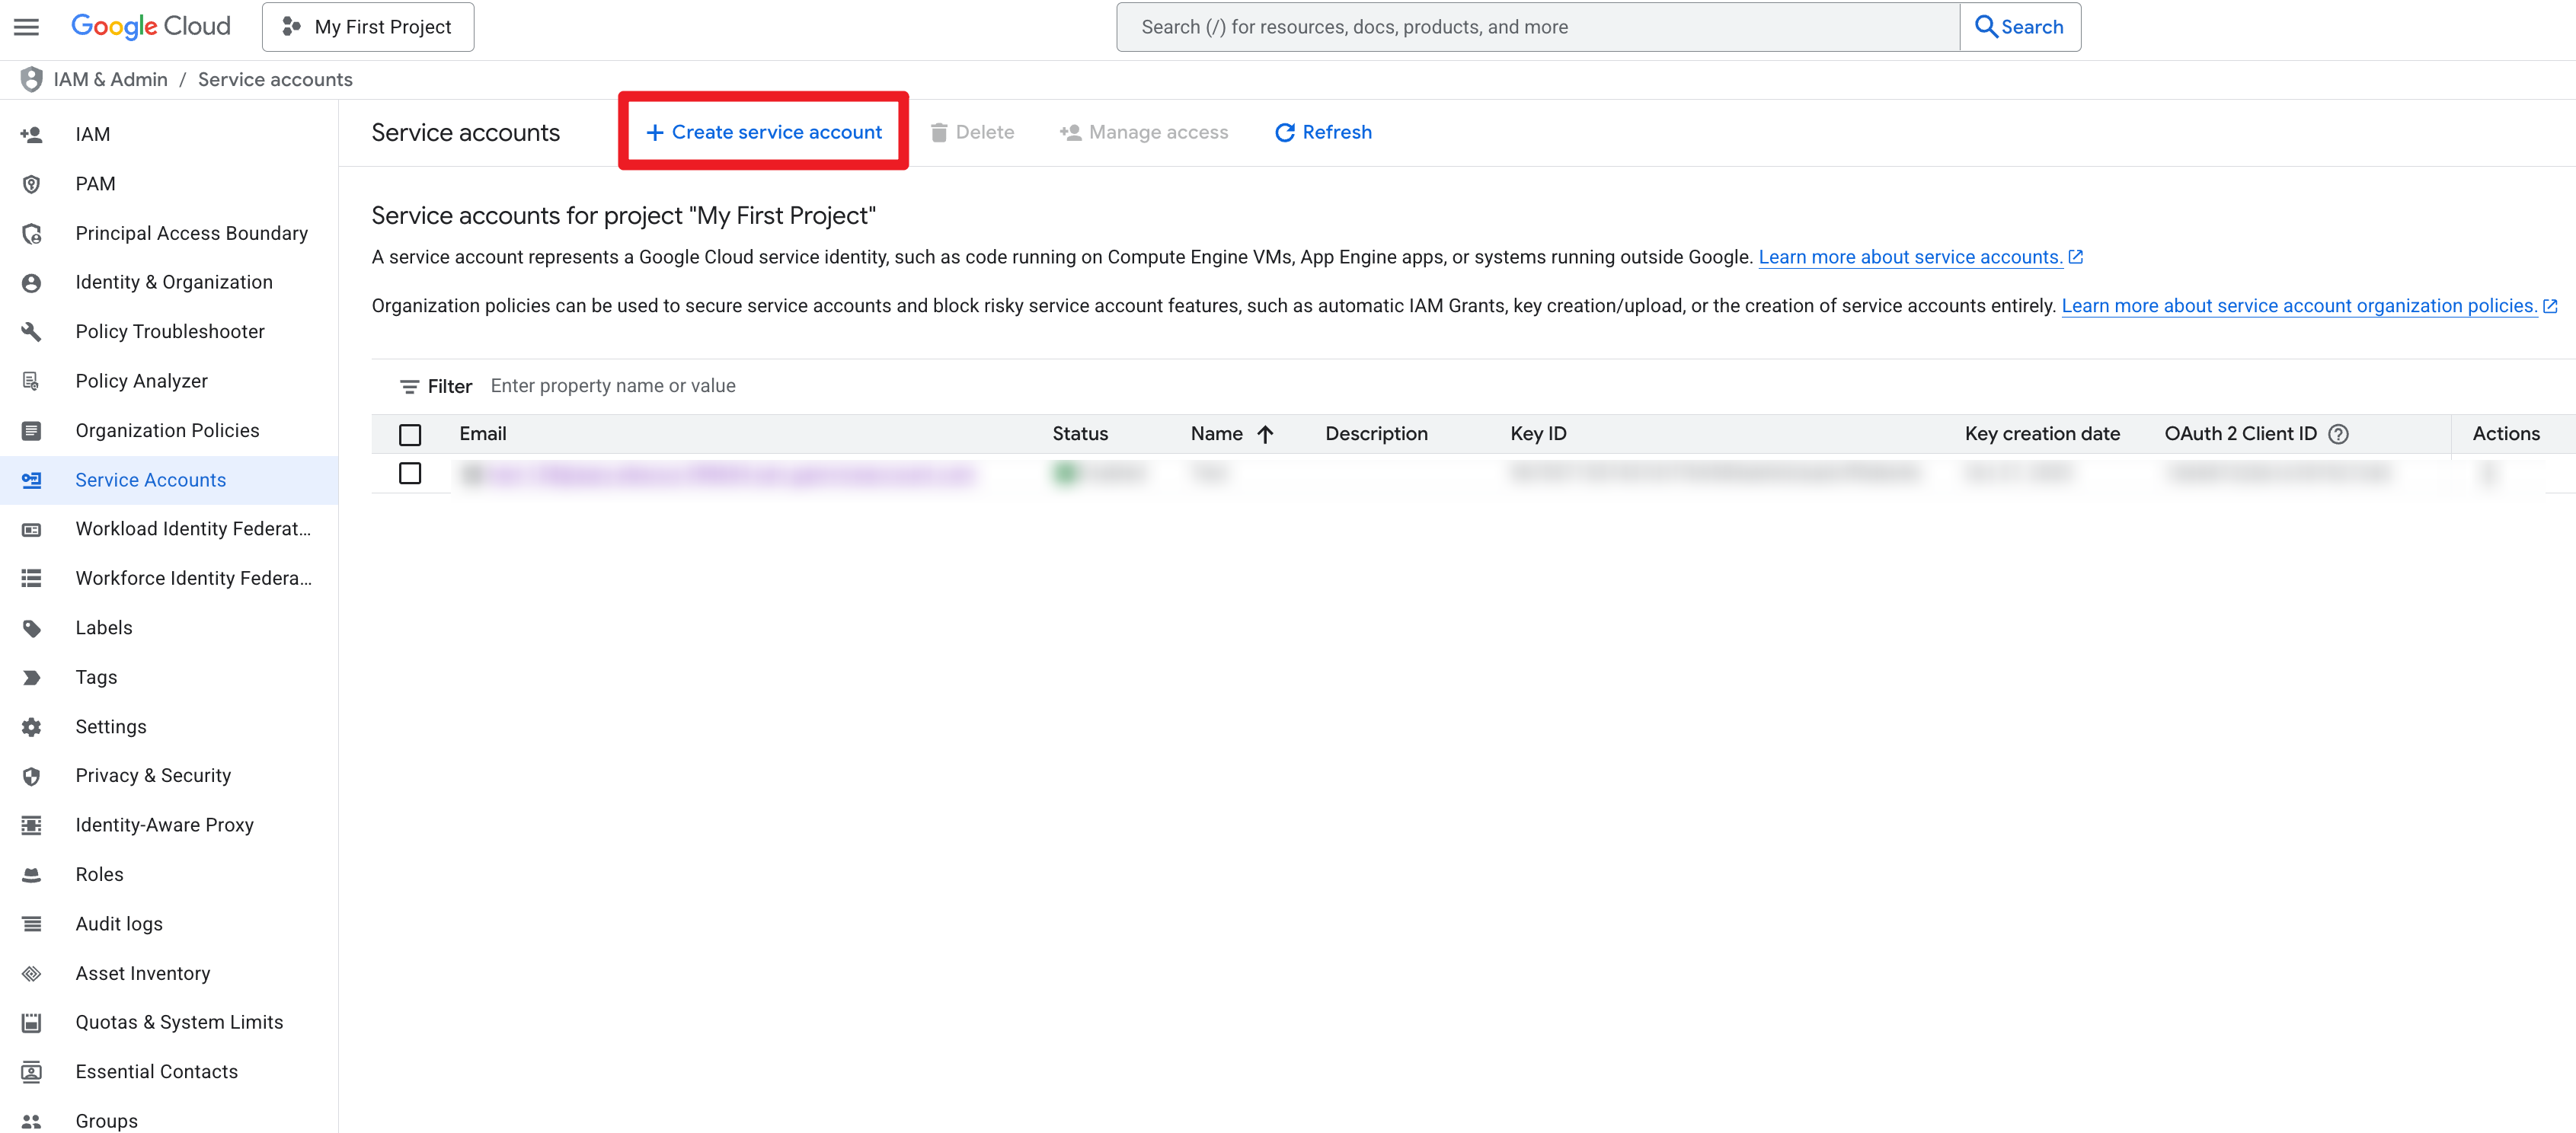Click the Roles hat icon
Viewport: 2576px width, 1133px height.
click(31, 875)
